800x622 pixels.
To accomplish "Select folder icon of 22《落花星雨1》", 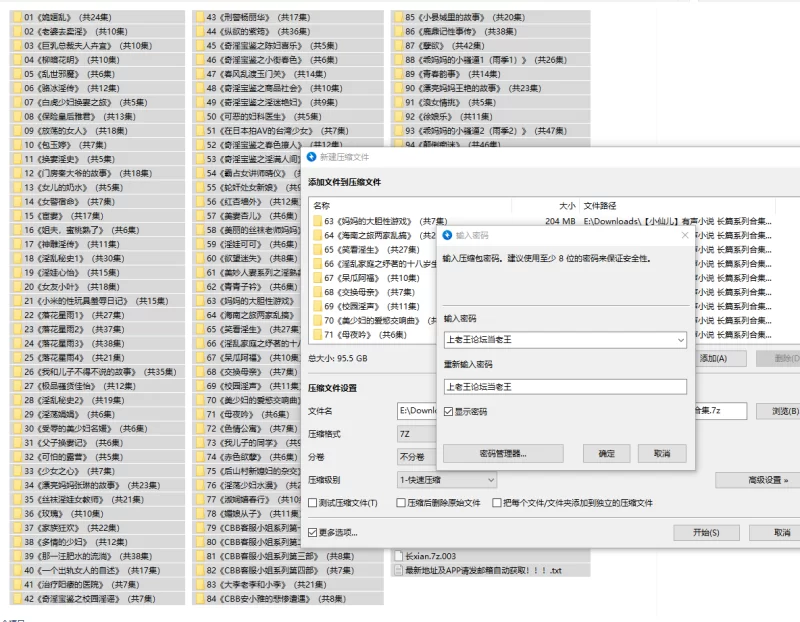I will coord(17,315).
